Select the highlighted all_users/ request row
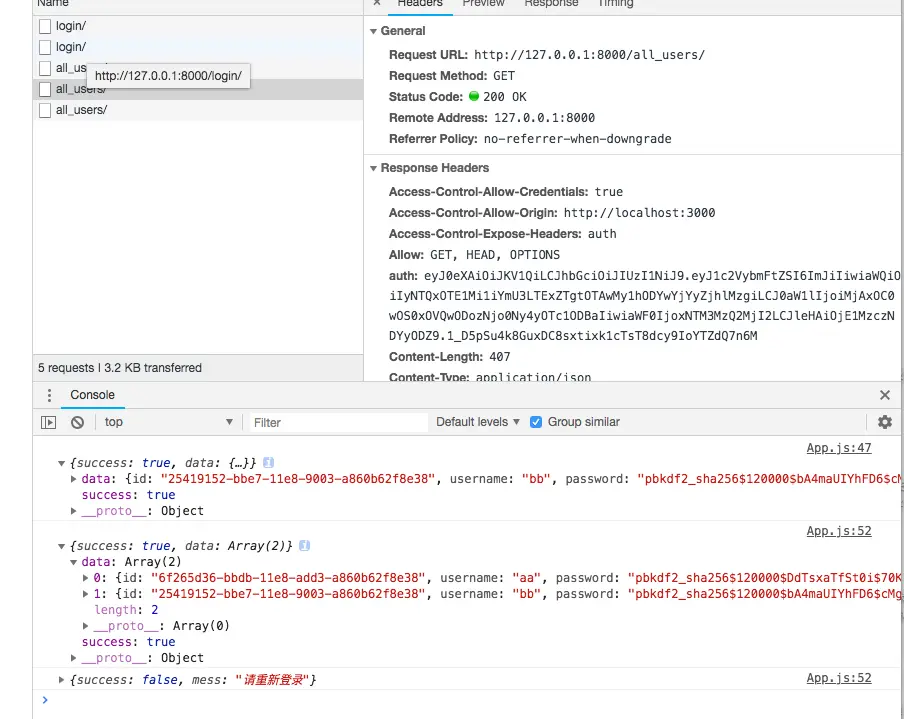Screen dimensions: 904x719 (x=198, y=89)
